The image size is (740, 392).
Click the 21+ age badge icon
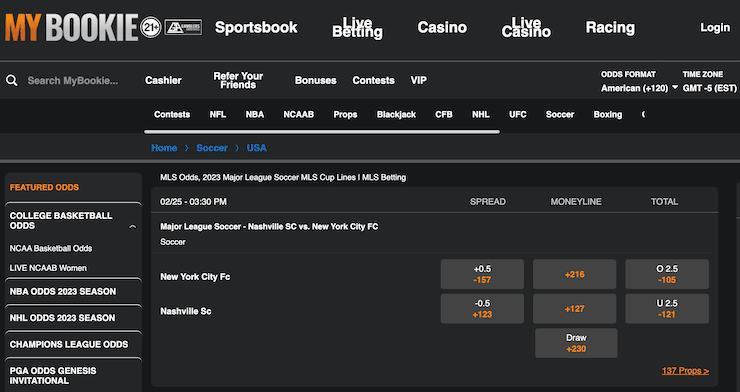[151, 27]
